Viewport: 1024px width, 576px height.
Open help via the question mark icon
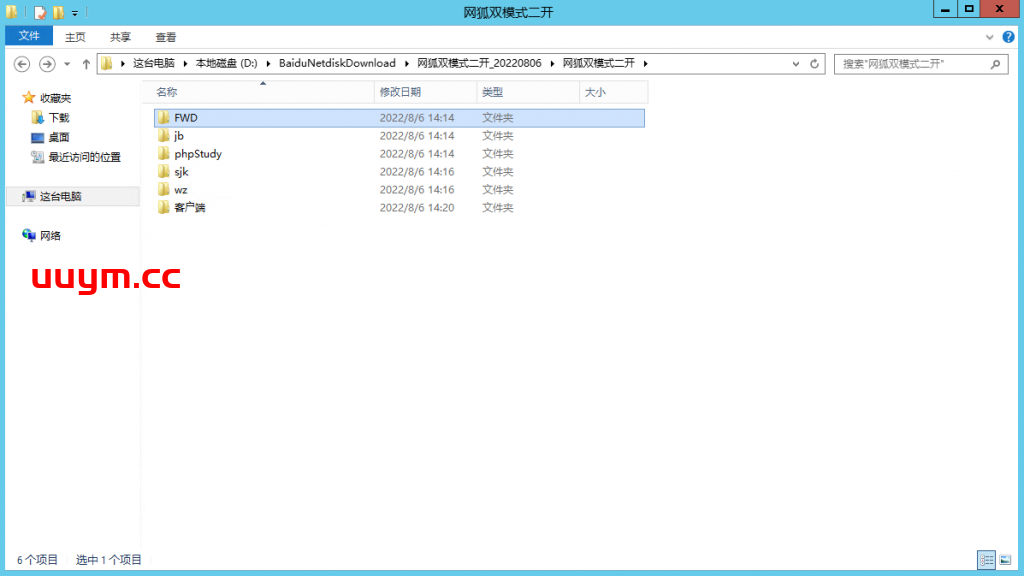[1006, 36]
